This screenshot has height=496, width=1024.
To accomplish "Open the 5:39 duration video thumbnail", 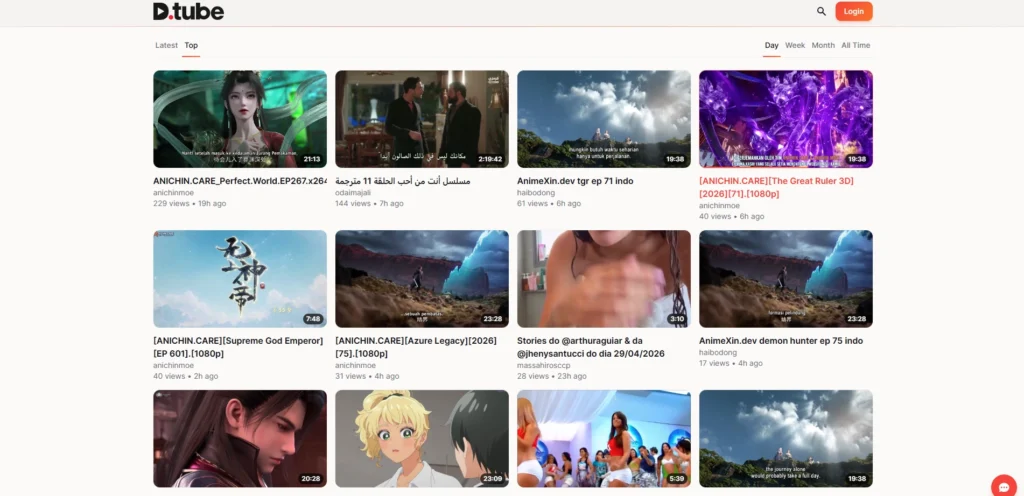I will pyautogui.click(x=603, y=439).
